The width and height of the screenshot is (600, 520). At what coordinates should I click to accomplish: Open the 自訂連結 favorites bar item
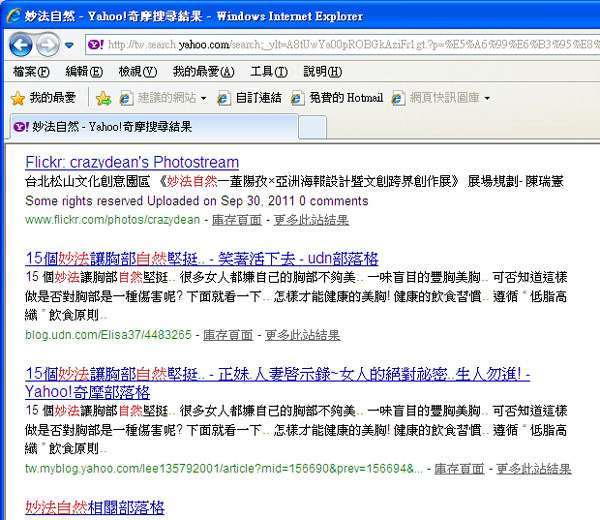click(249, 98)
